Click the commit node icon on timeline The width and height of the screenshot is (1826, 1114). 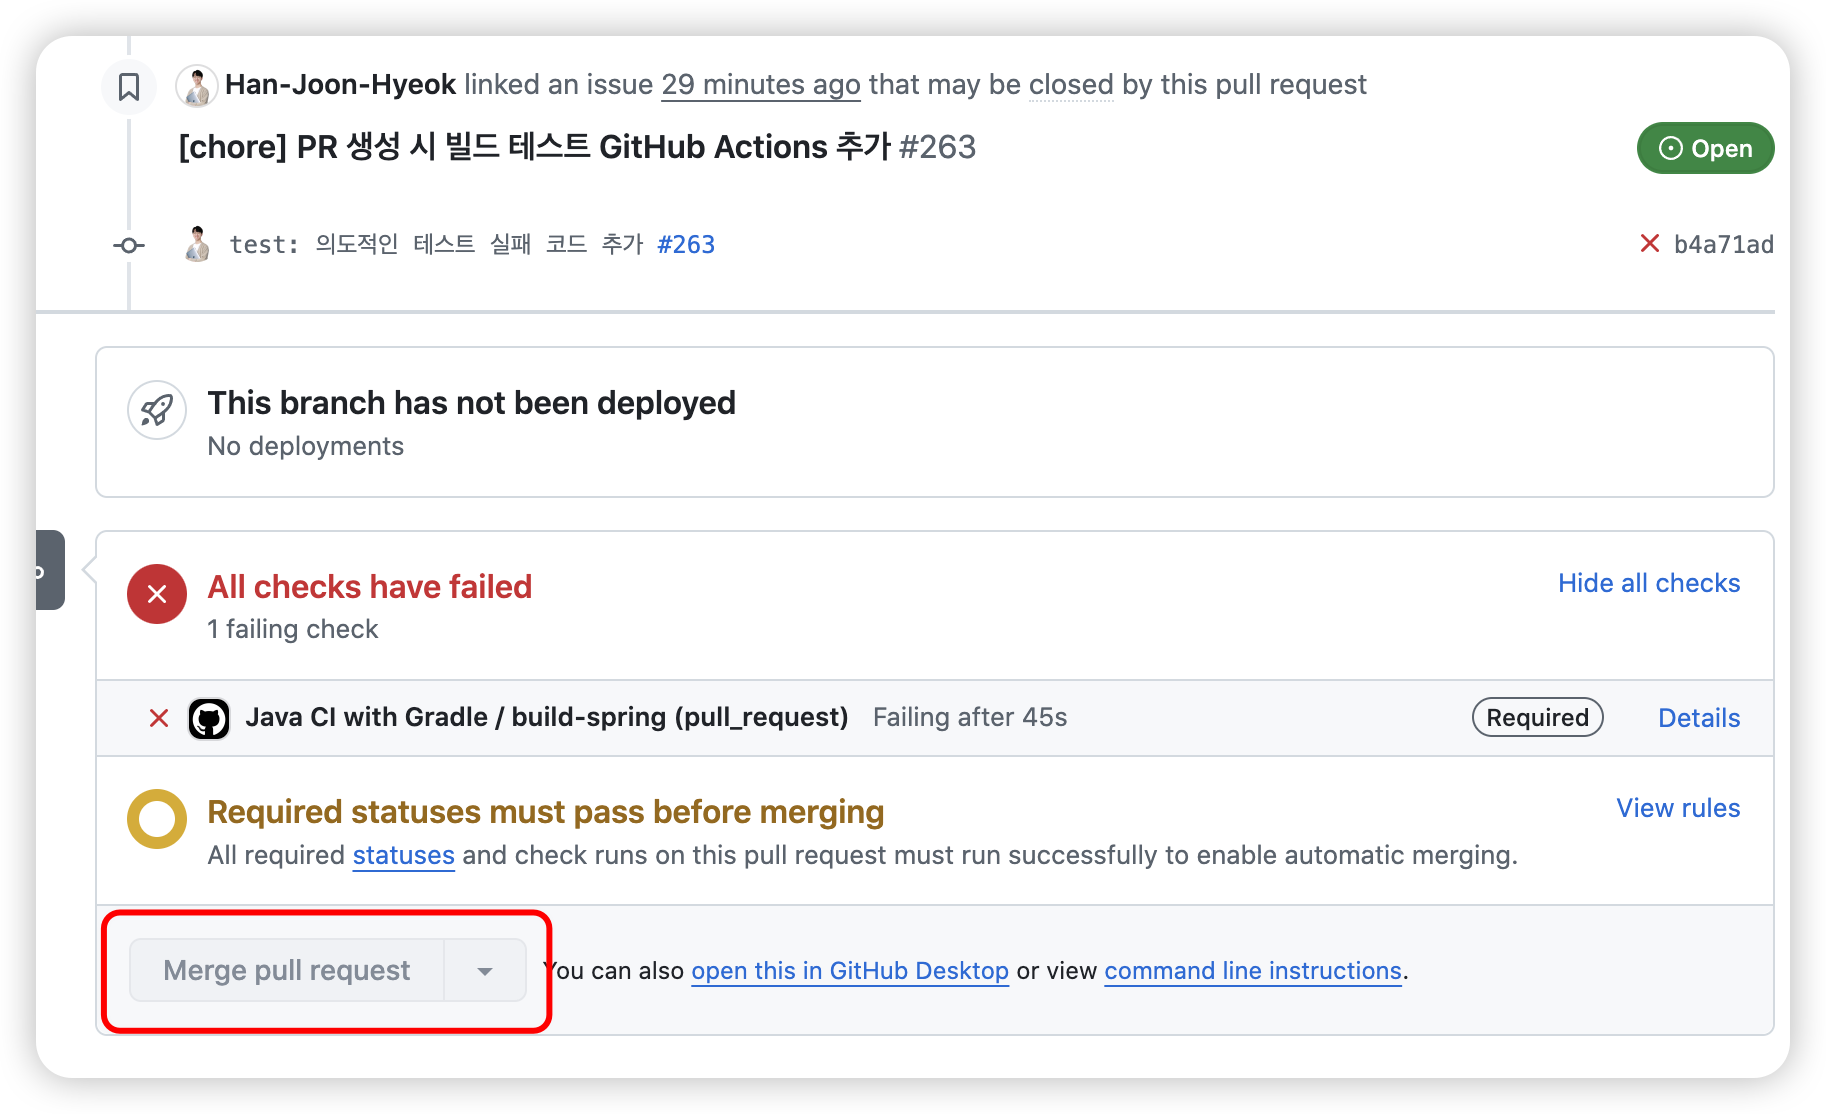129,245
